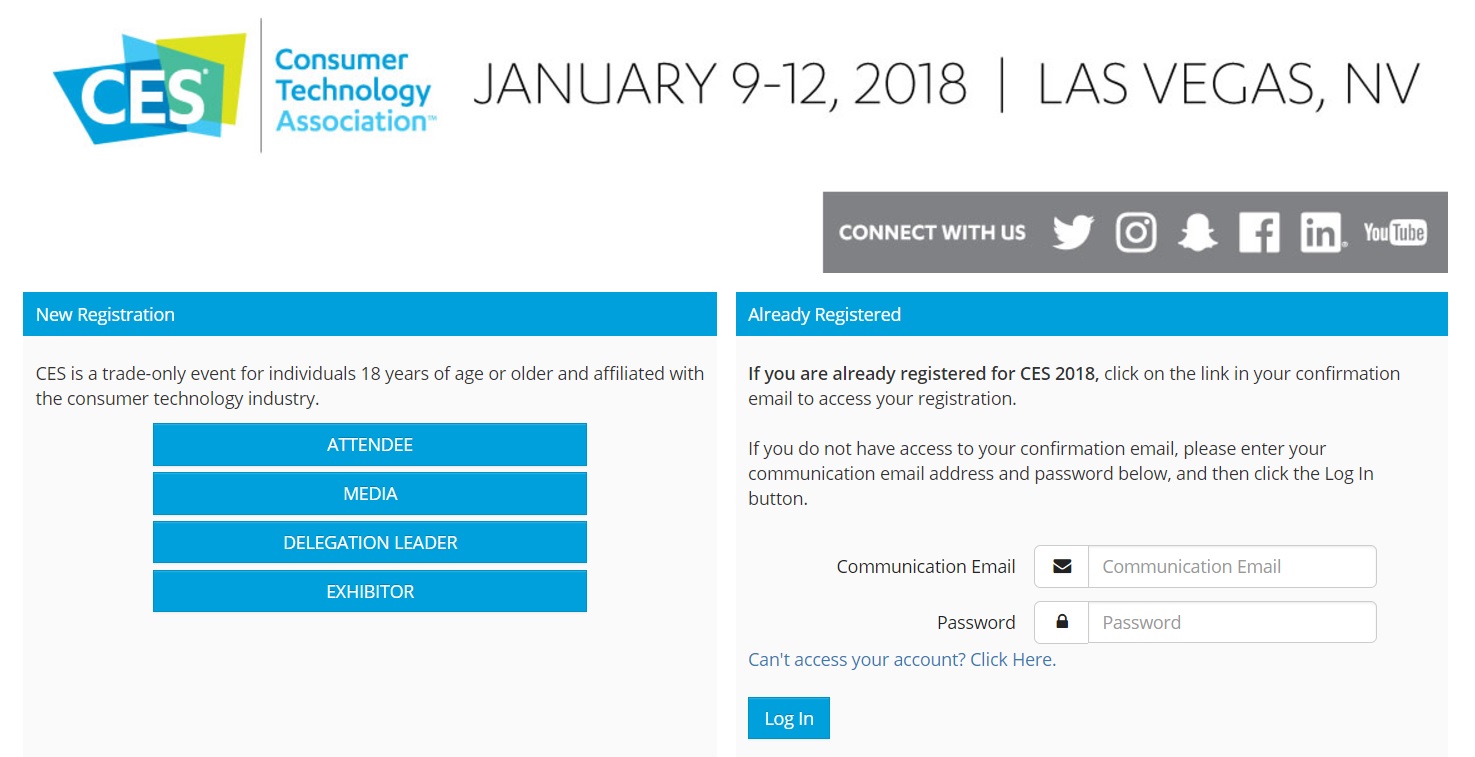Choose the DELEGATION LEADER button
Image resolution: width=1475 pixels, height=757 pixels.
[370, 543]
